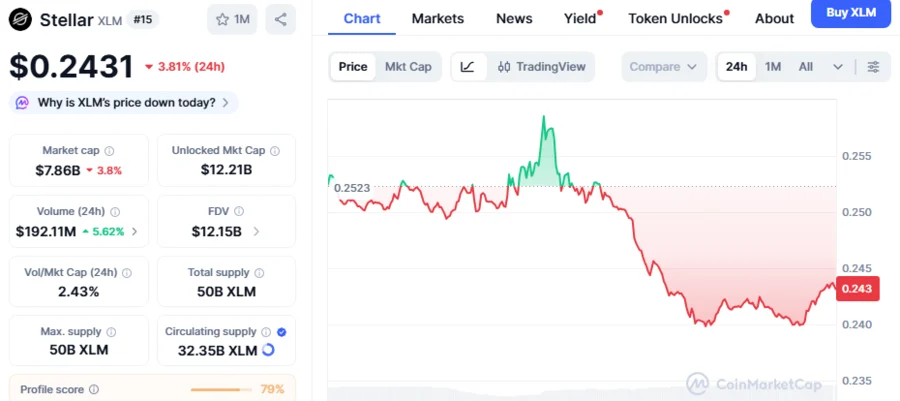Select the 1M time range

(x=773, y=67)
